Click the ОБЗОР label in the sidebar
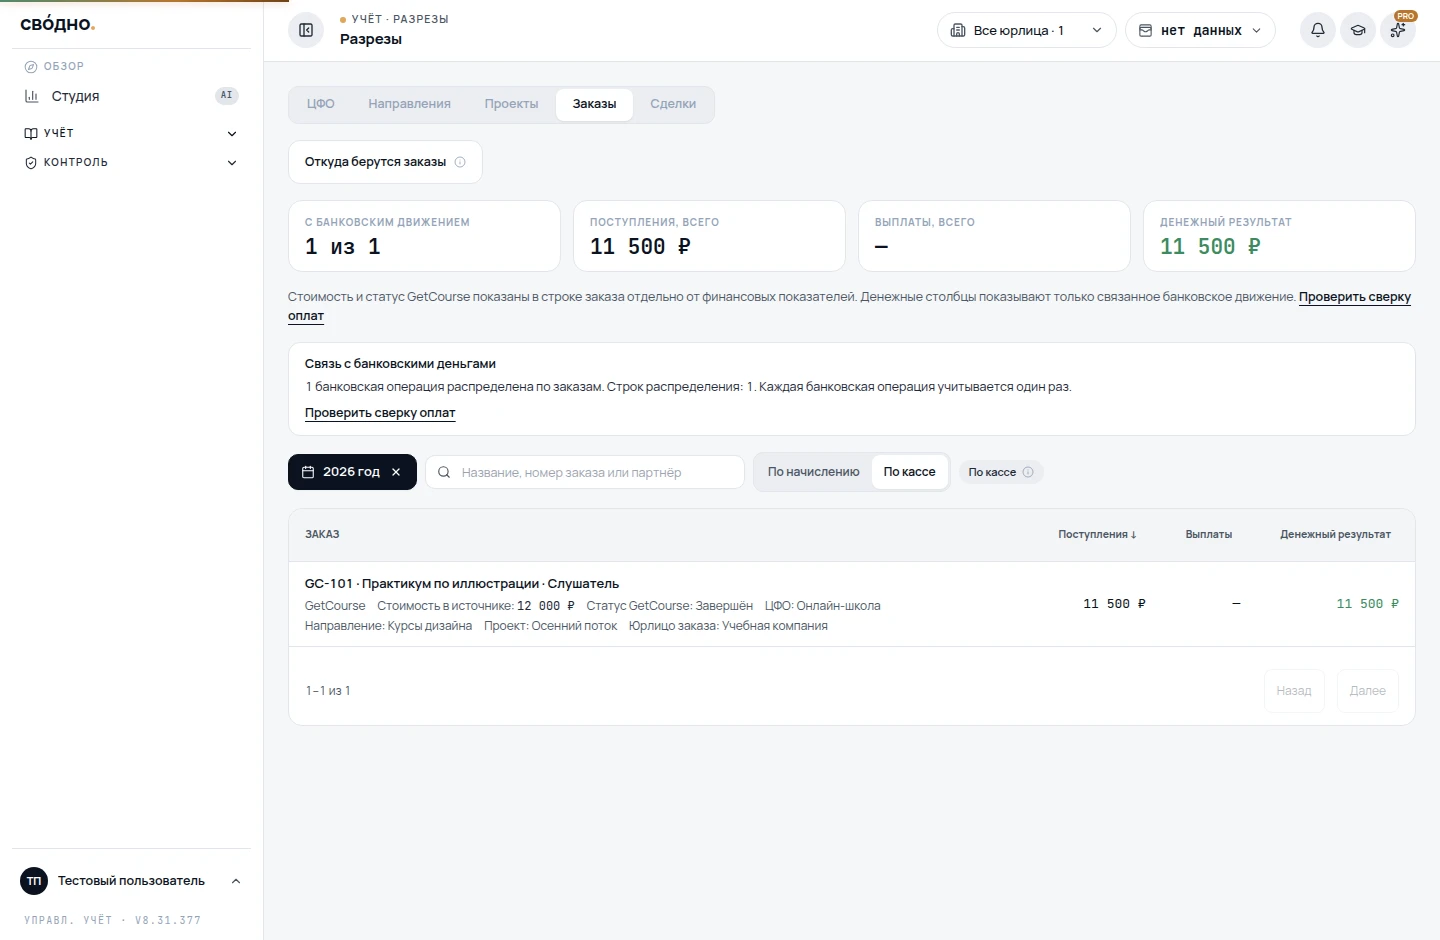This screenshot has width=1440, height=940. click(x=64, y=66)
